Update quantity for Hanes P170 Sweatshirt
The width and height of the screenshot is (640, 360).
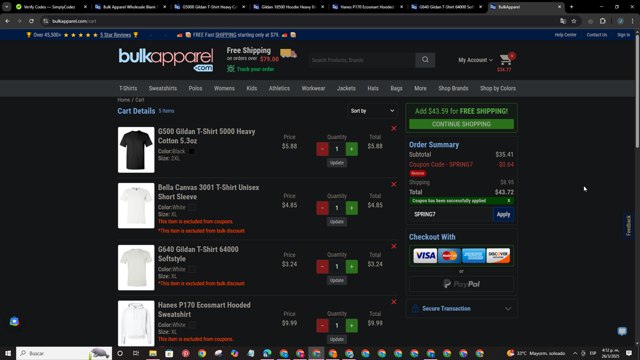[x=337, y=339]
